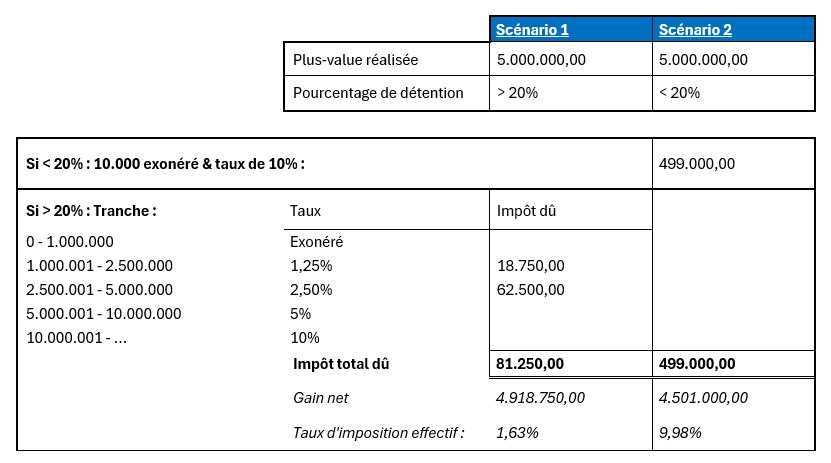Click the Si < 20% rule heading
Image resolution: width=831 pixels, height=463 pixels.
(x=164, y=163)
